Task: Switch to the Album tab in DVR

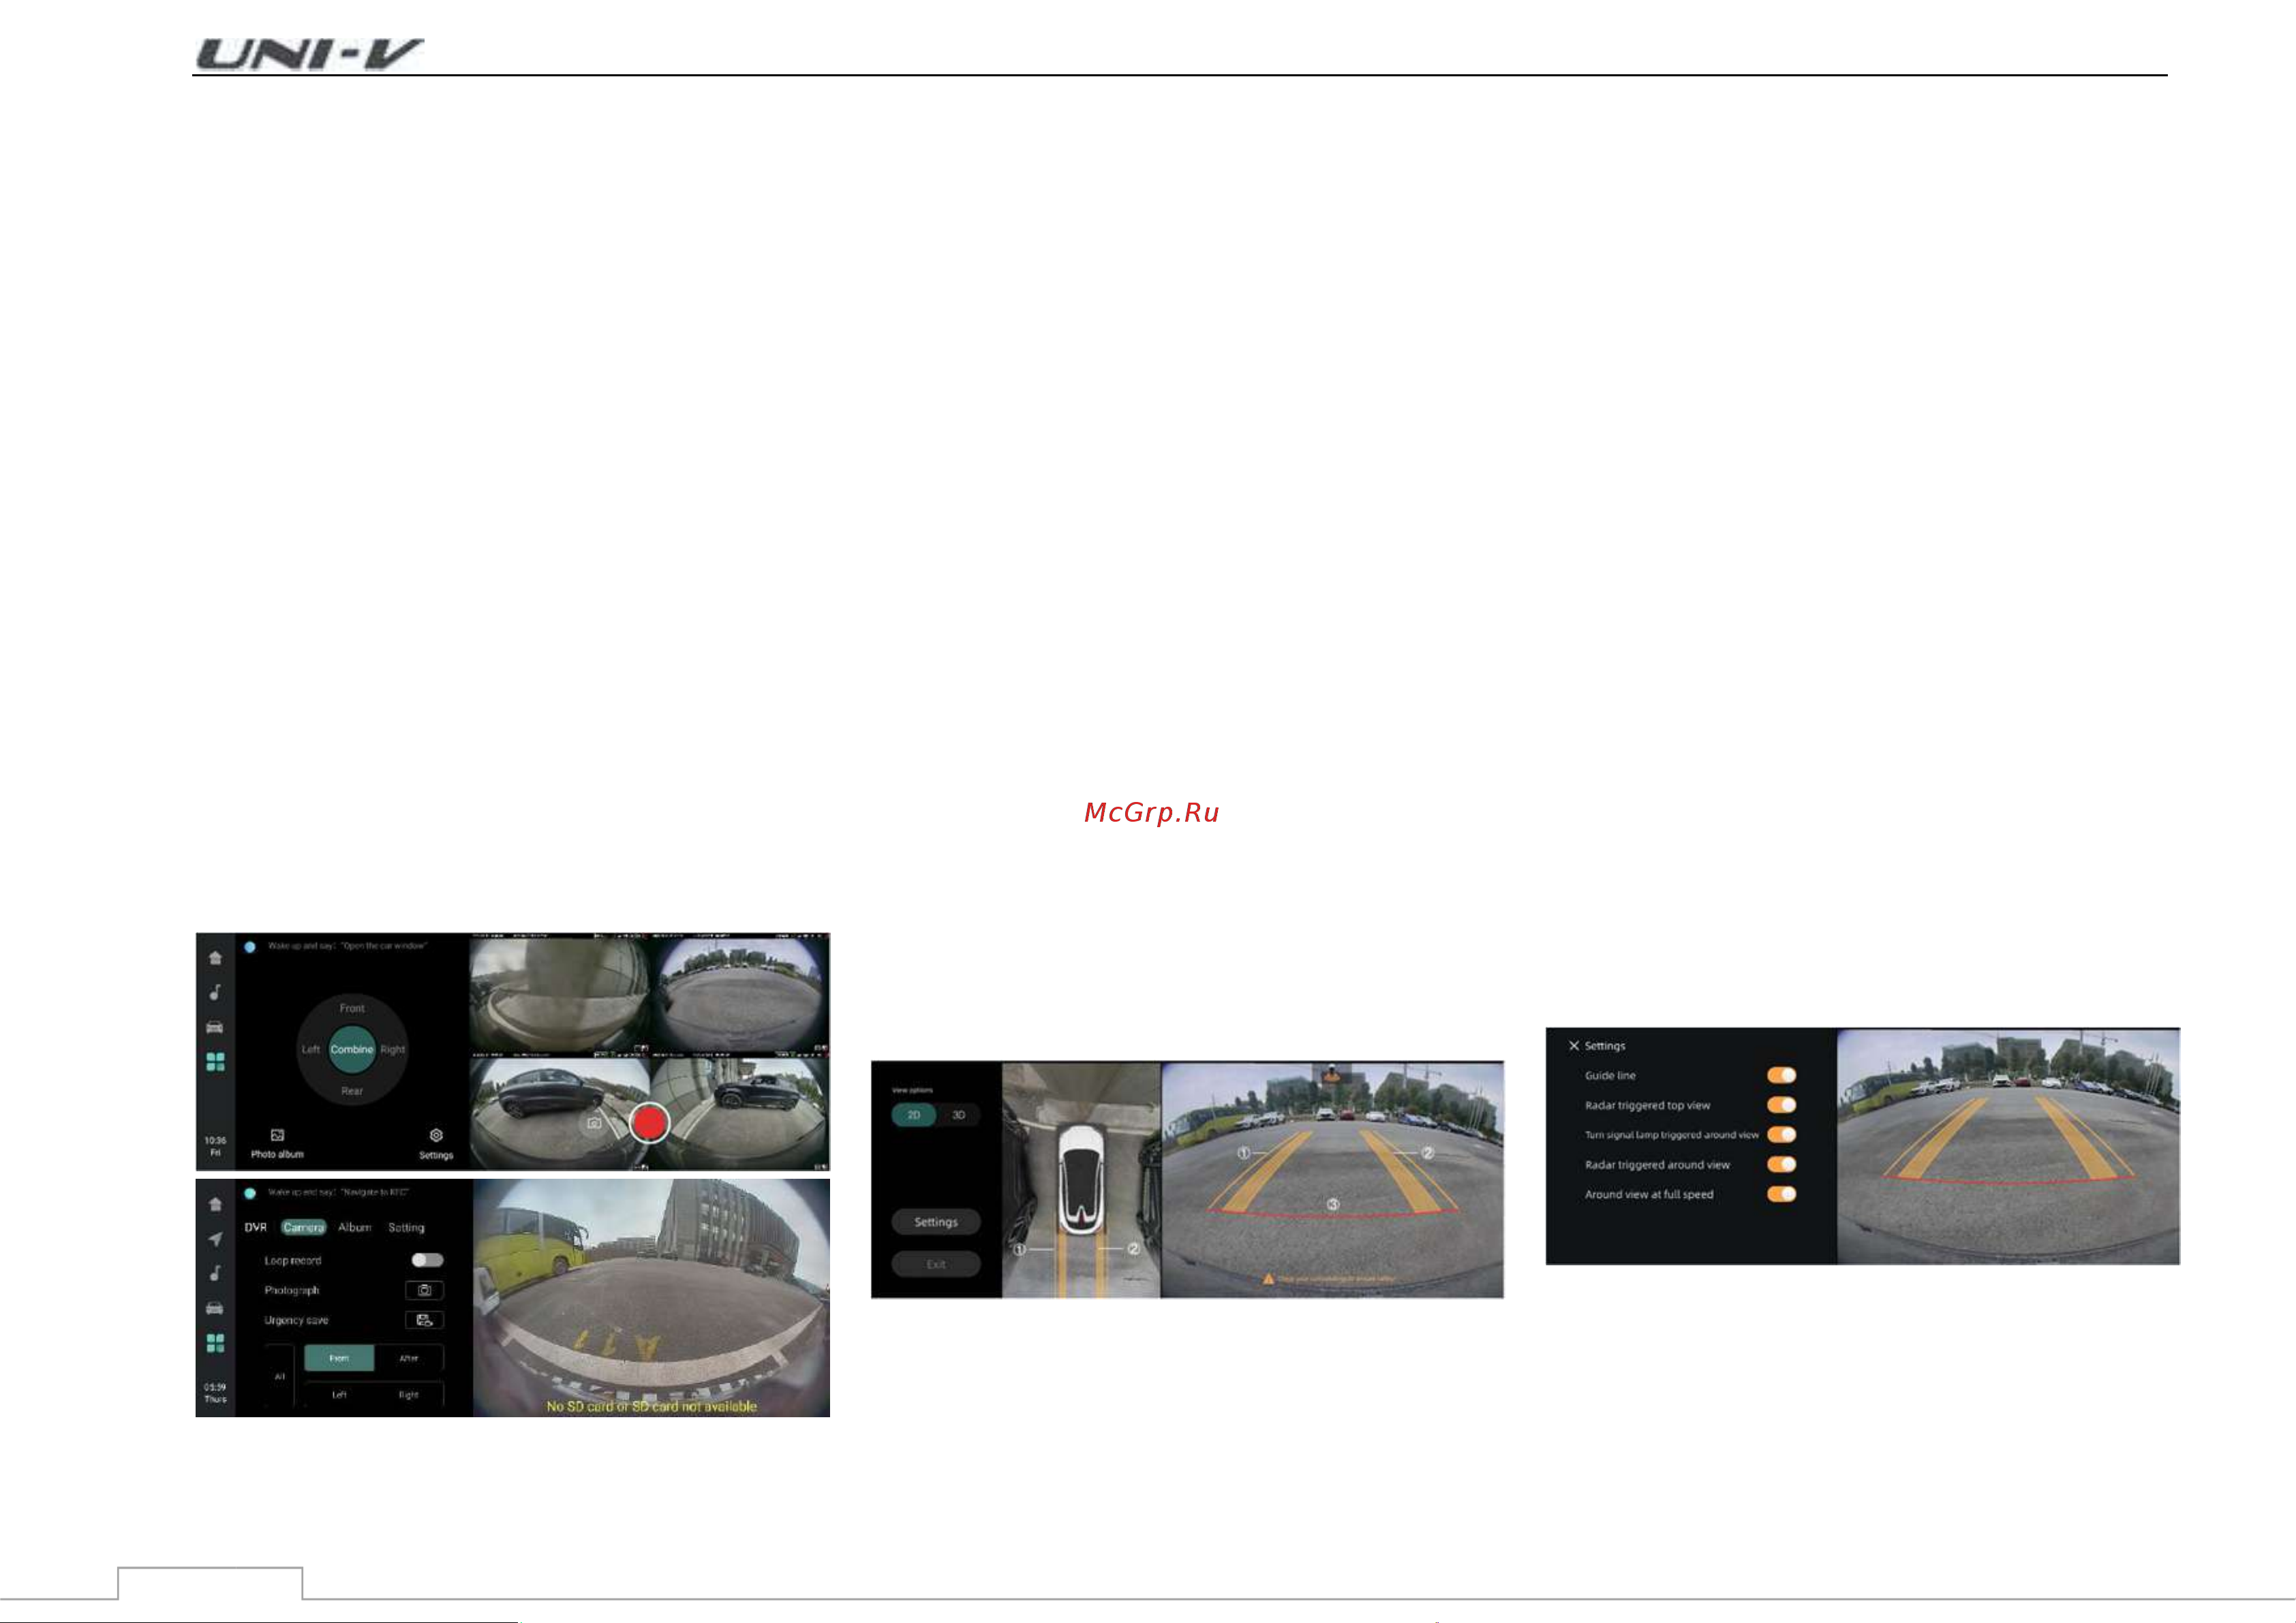Action: (x=355, y=1227)
